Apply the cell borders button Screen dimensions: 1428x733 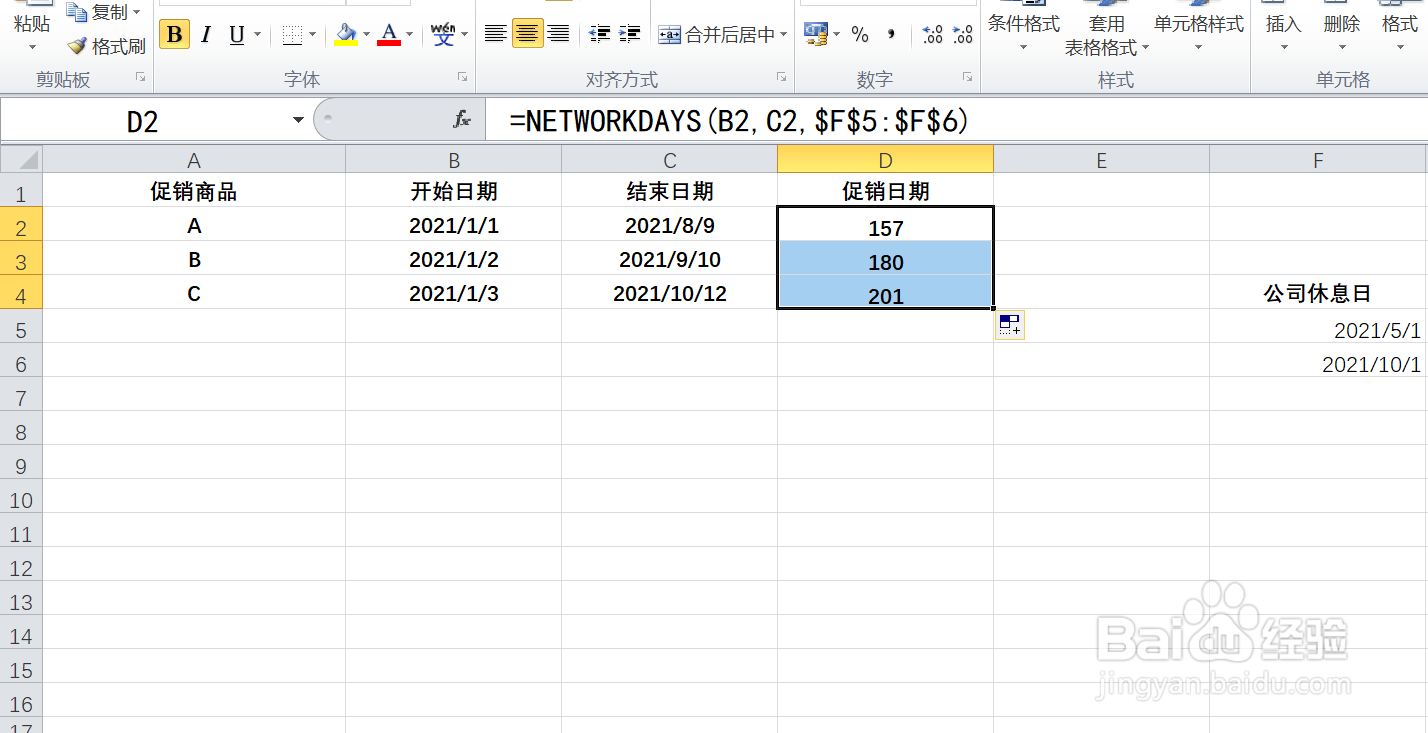pyautogui.click(x=292, y=35)
